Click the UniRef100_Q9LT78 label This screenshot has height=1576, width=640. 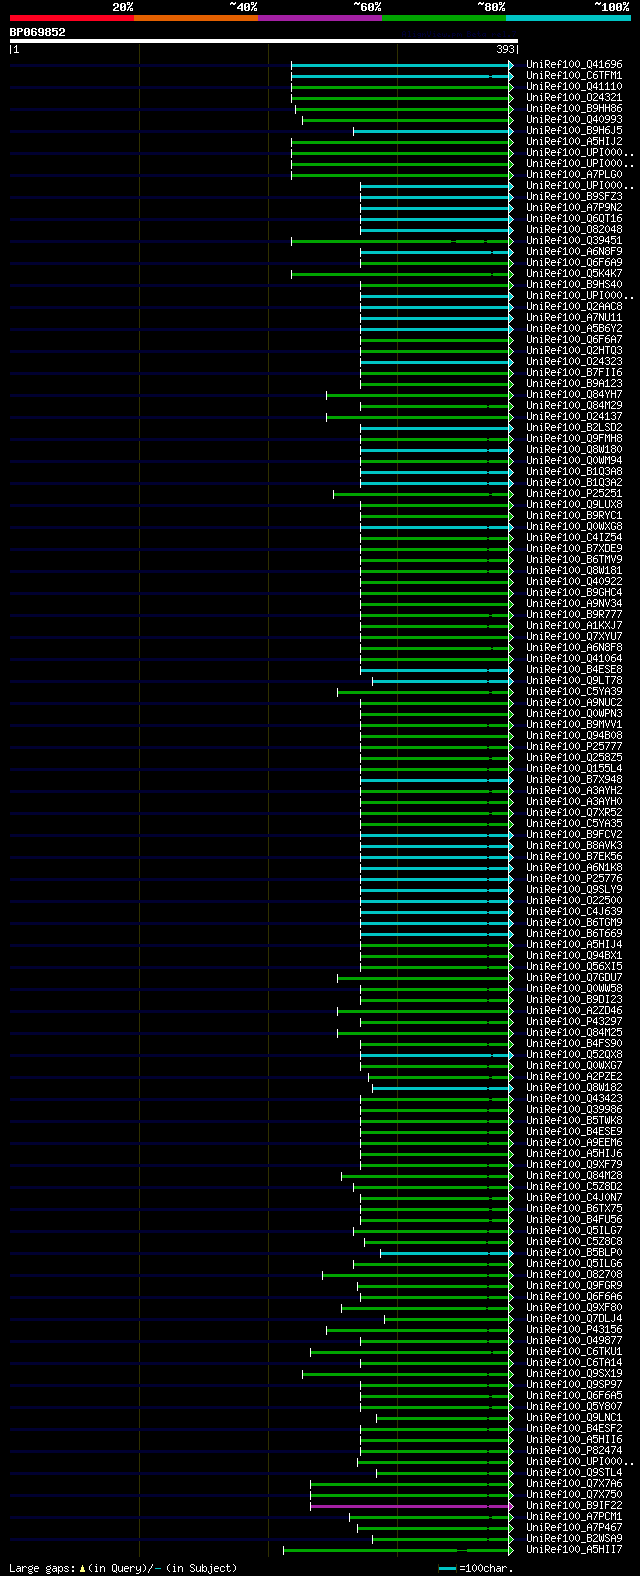(574, 681)
